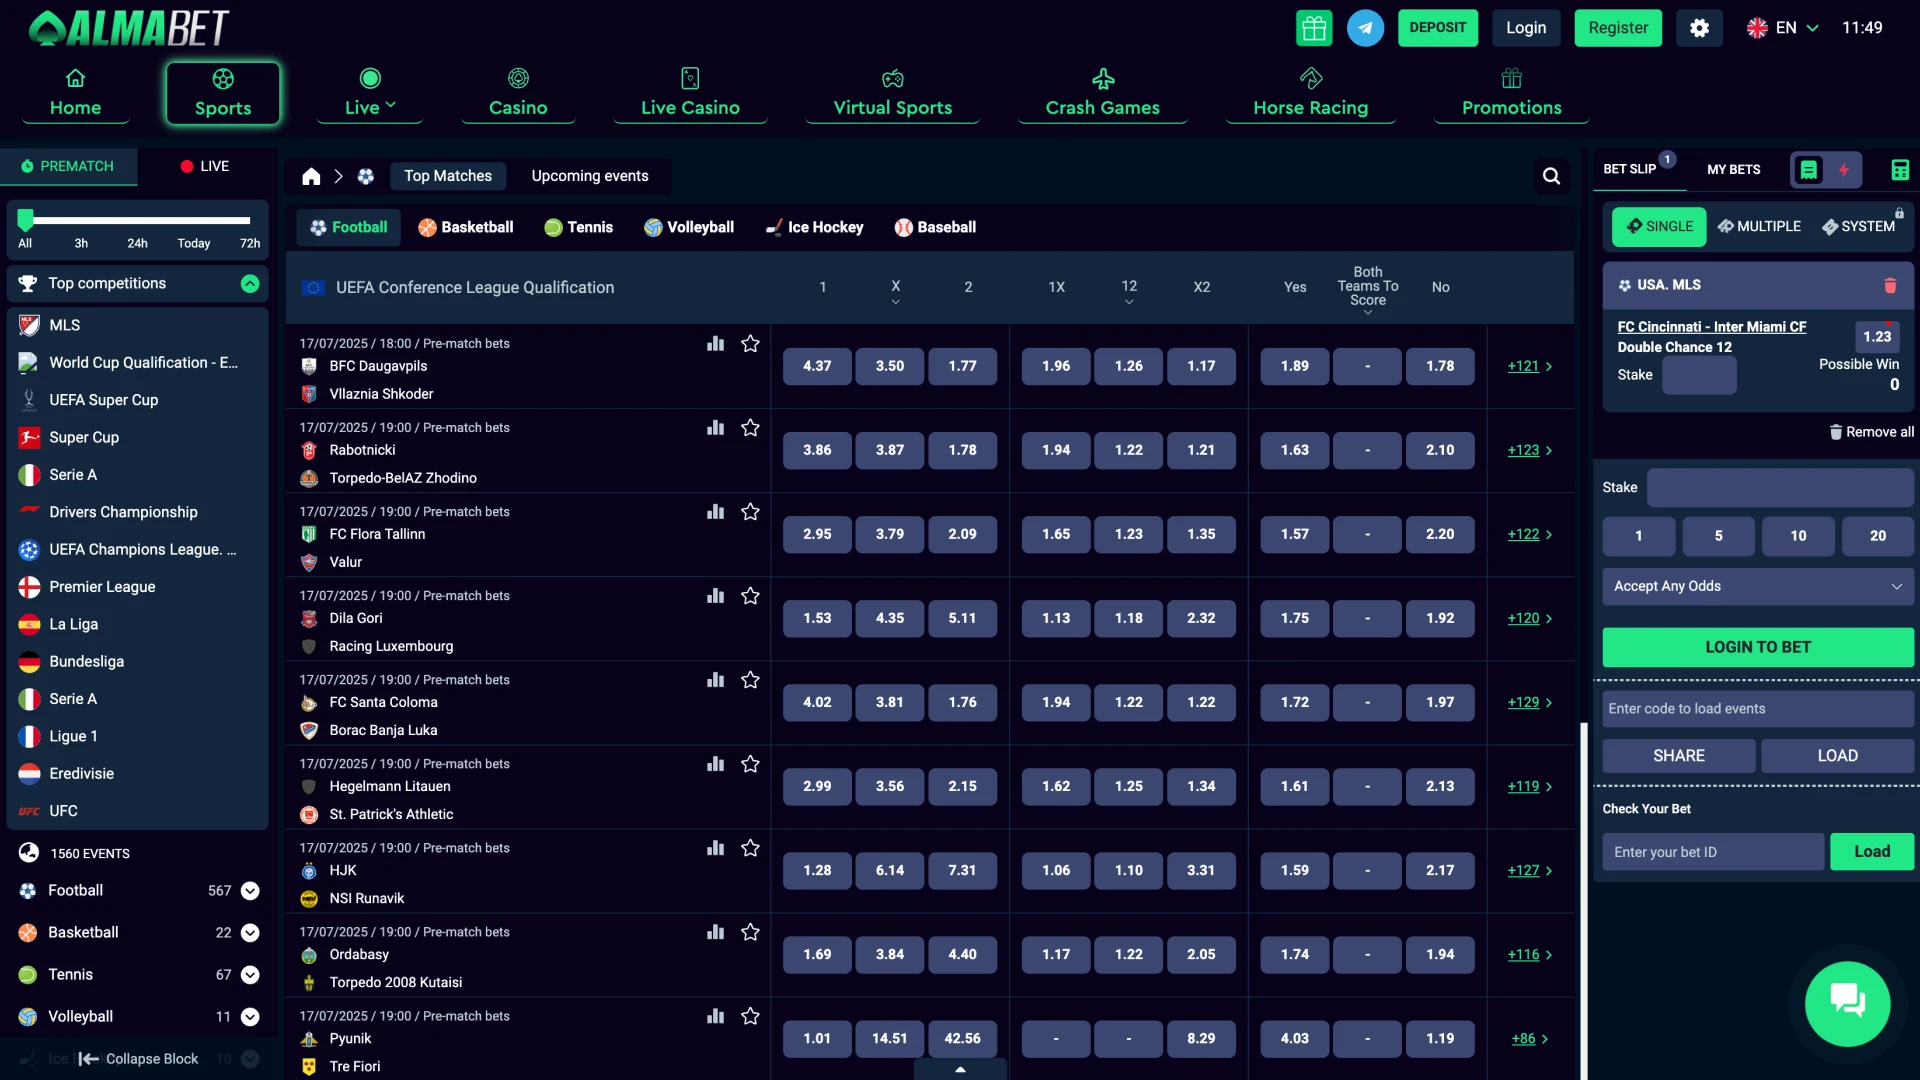This screenshot has height=1080, width=1920.
Task: Open the bet calculator icon
Action: (x=1900, y=170)
